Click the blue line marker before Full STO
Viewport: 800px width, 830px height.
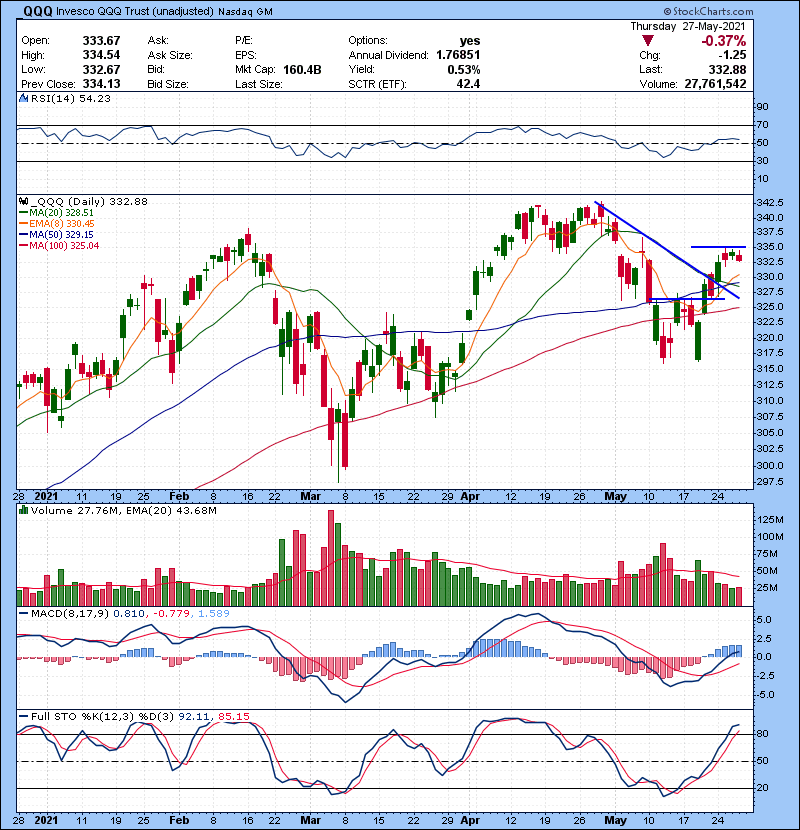click(x=23, y=716)
